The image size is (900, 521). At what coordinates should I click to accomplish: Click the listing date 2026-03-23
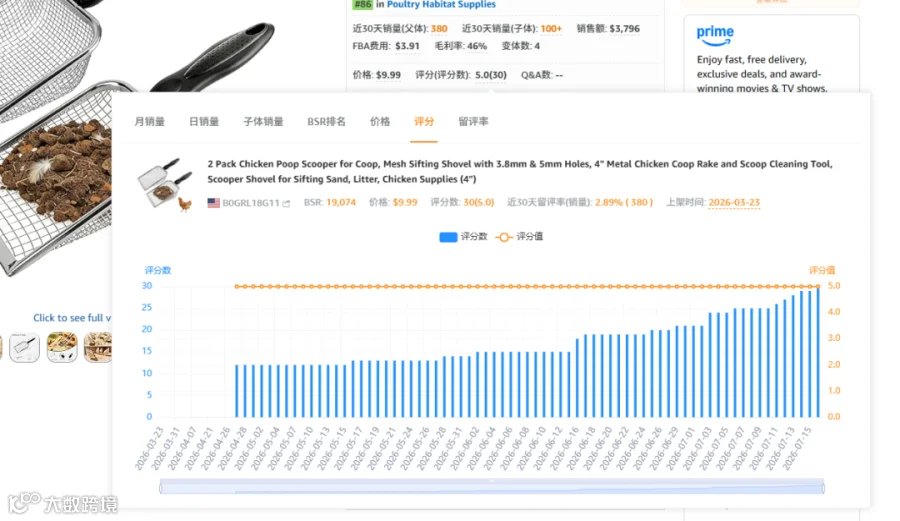click(x=734, y=203)
